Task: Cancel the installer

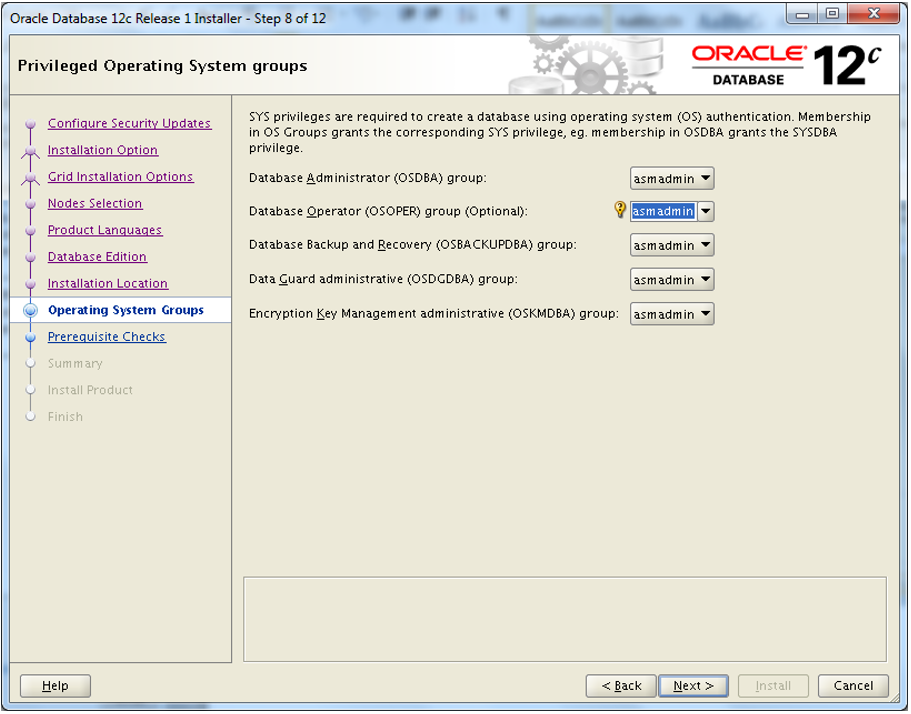Action: pos(853,686)
